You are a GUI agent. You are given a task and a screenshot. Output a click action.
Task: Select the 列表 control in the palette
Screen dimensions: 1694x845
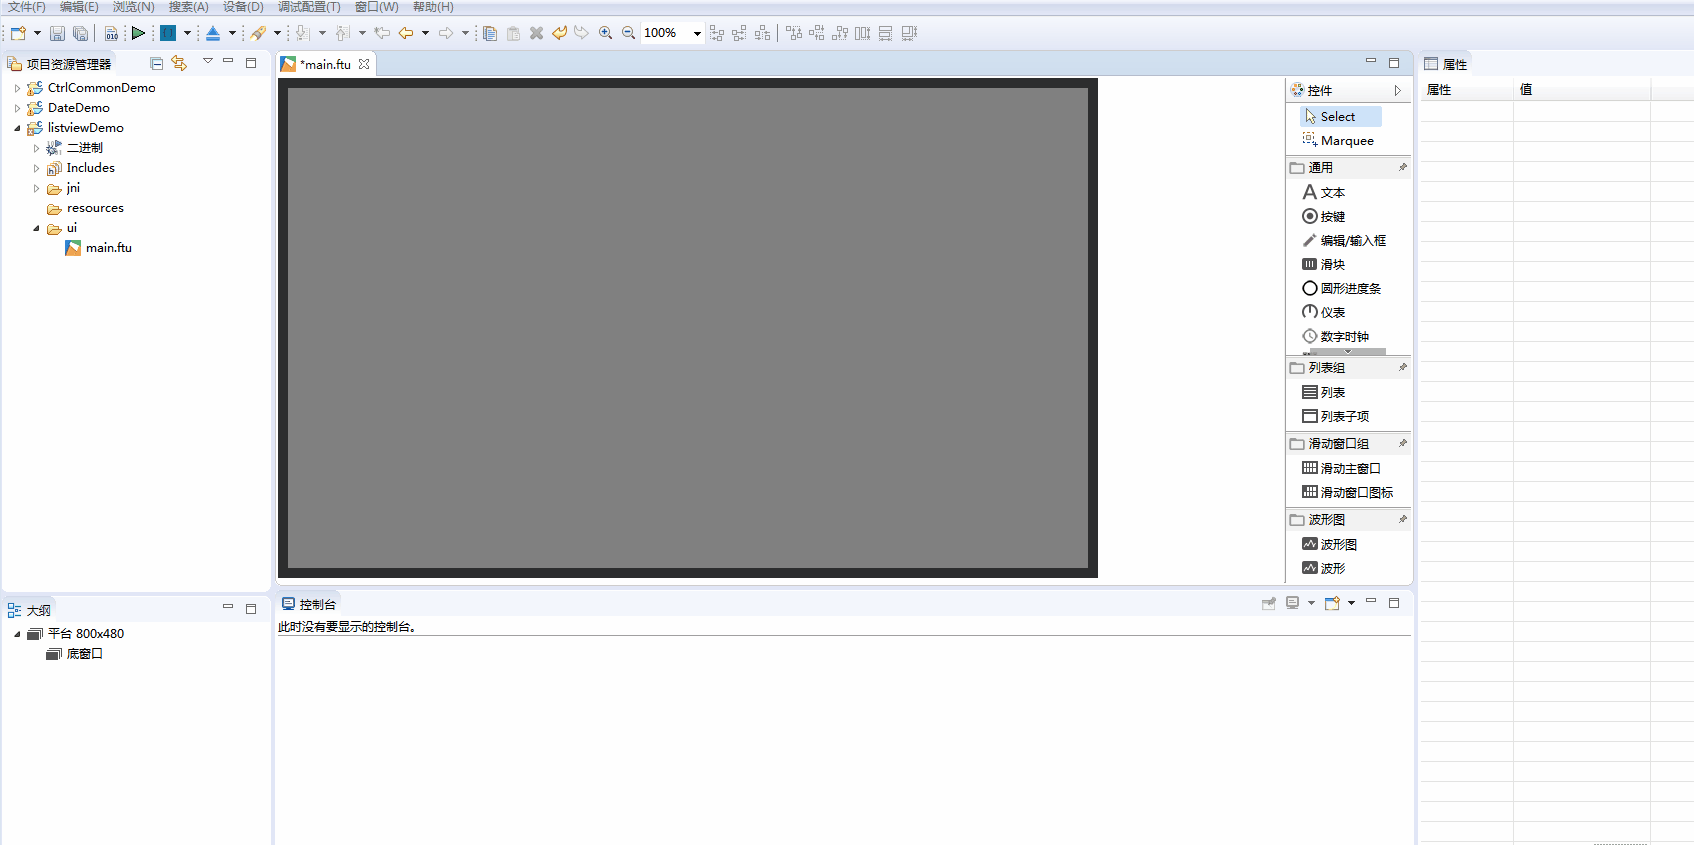[x=1324, y=392]
